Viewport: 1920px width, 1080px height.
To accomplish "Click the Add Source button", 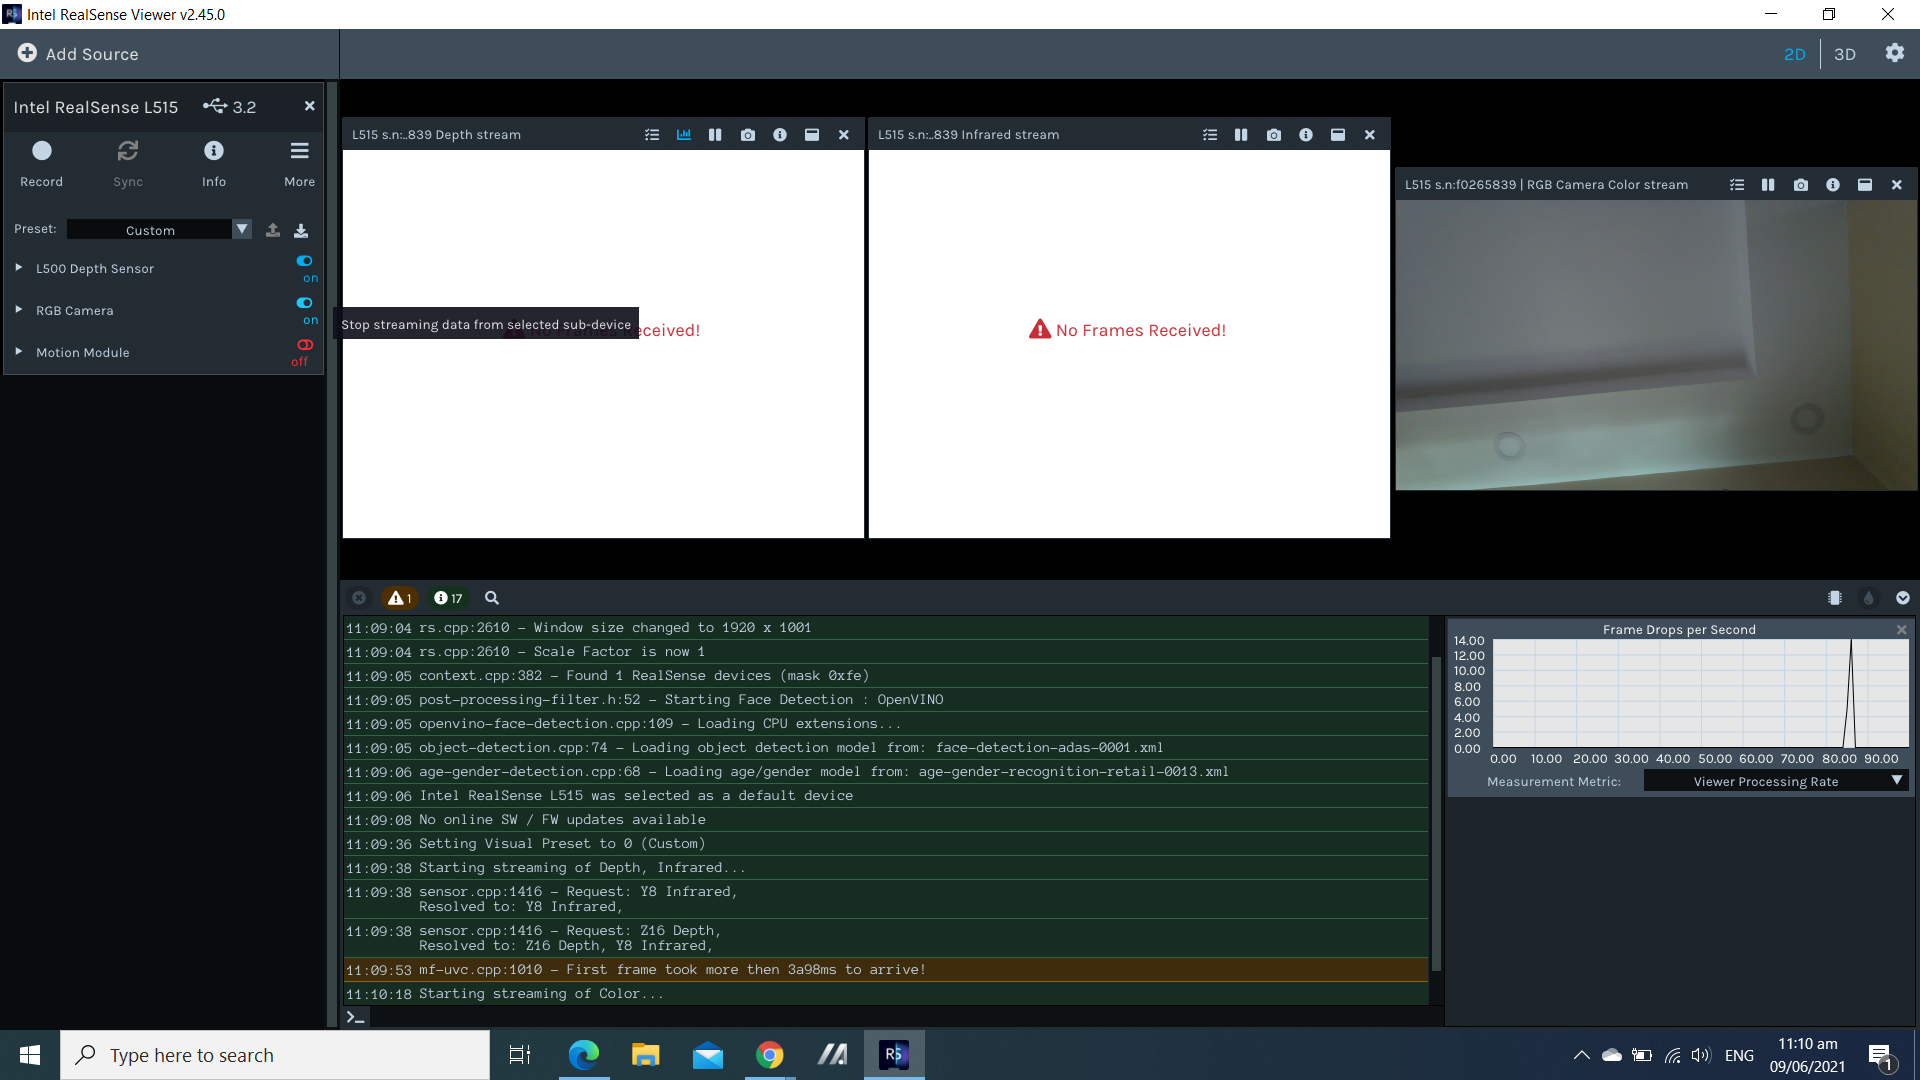I will (x=77, y=54).
